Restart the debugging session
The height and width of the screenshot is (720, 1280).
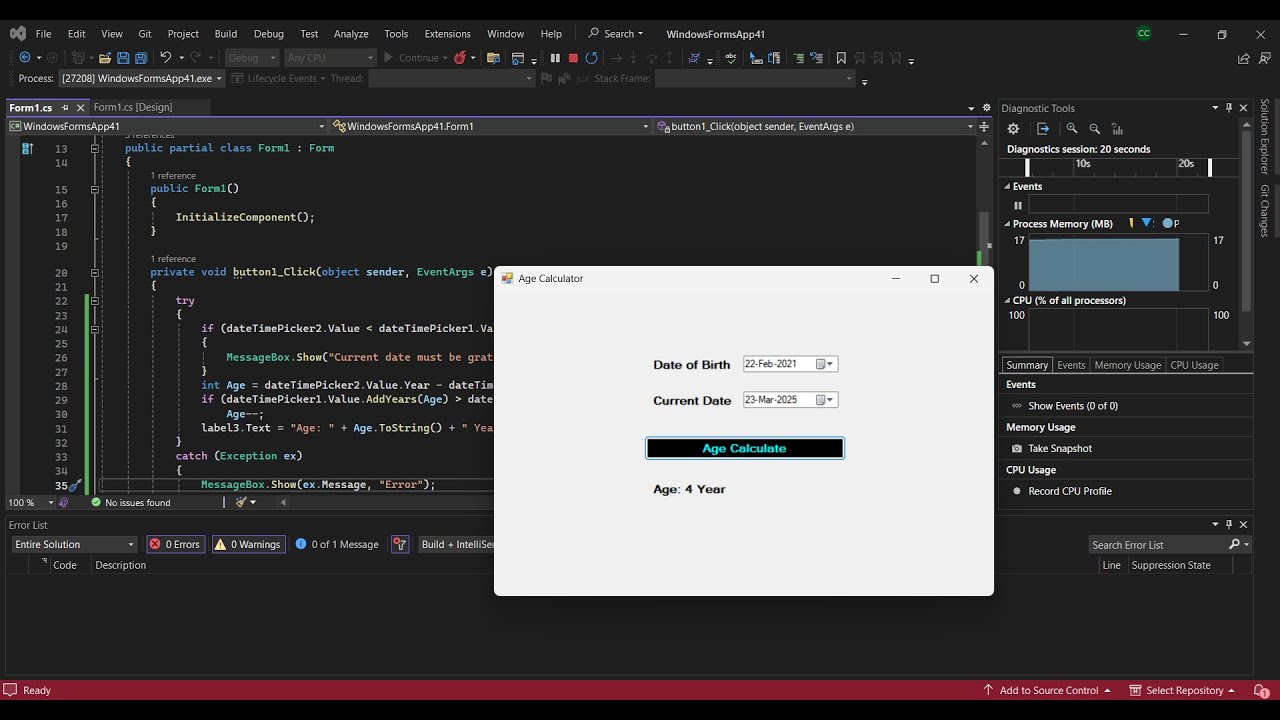(592, 58)
